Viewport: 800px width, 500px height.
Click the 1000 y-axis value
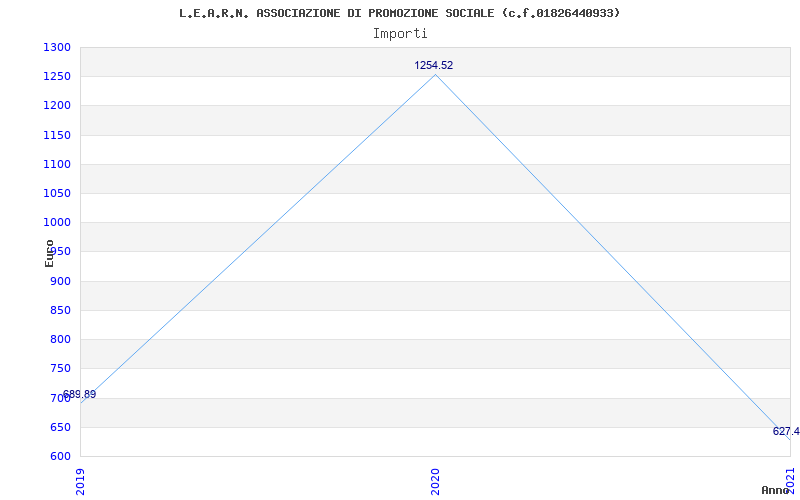(x=57, y=222)
